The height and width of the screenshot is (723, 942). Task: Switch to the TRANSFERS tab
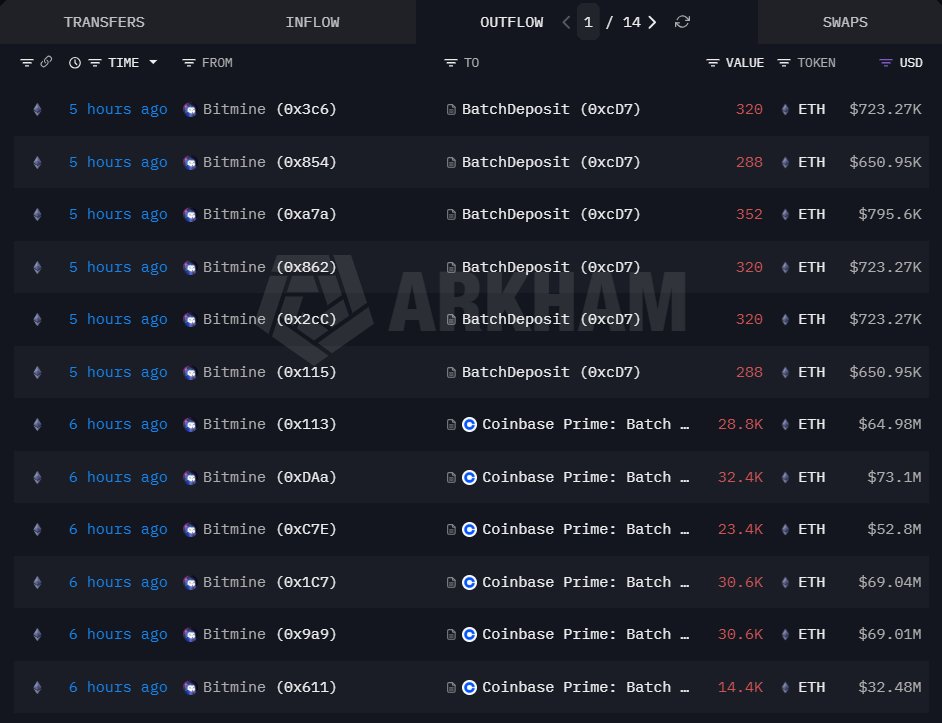point(104,22)
